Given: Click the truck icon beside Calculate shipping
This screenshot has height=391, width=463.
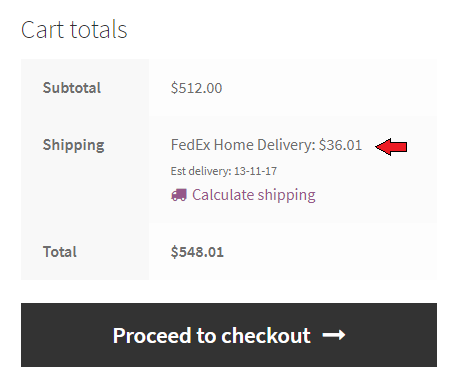Looking at the screenshot, I should [179, 195].
